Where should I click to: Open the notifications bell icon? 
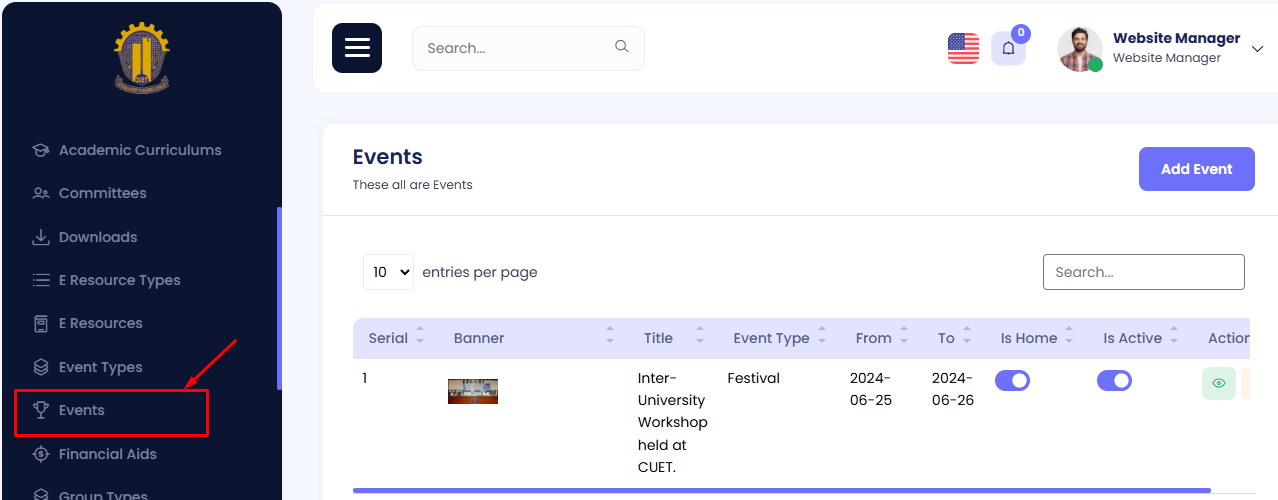point(1008,48)
